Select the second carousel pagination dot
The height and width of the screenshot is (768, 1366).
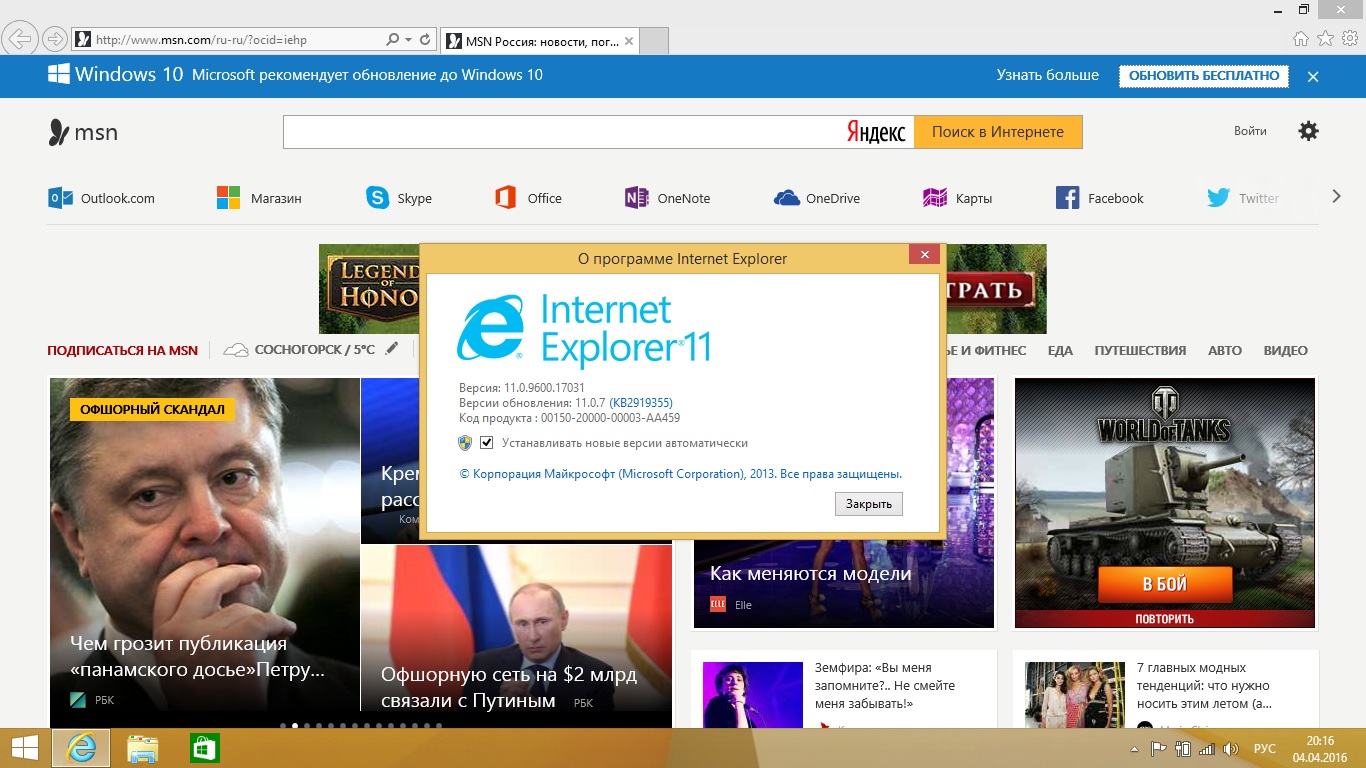pyautogui.click(x=294, y=725)
